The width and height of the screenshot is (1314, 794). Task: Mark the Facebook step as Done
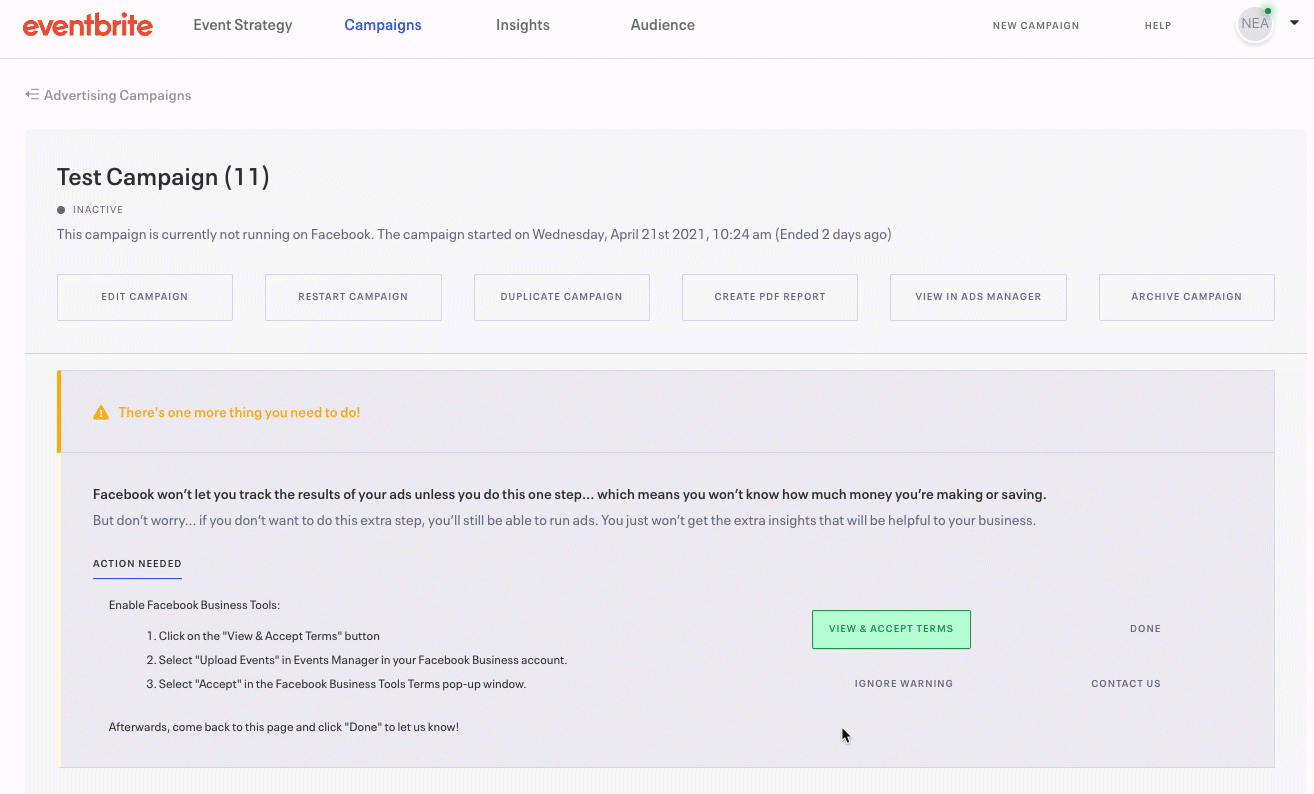[x=1146, y=629]
